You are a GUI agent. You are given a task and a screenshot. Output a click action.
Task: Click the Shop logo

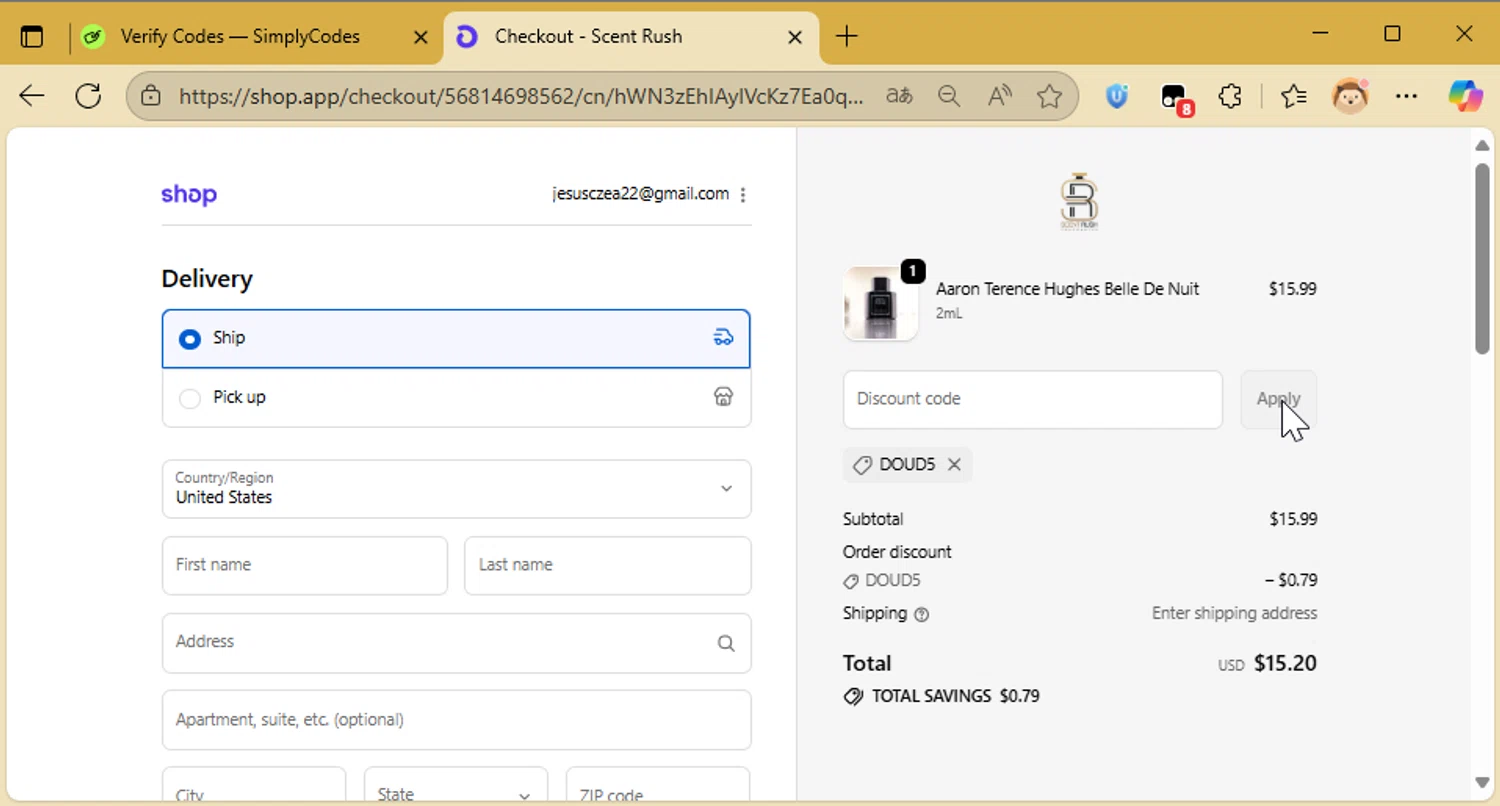point(189,195)
